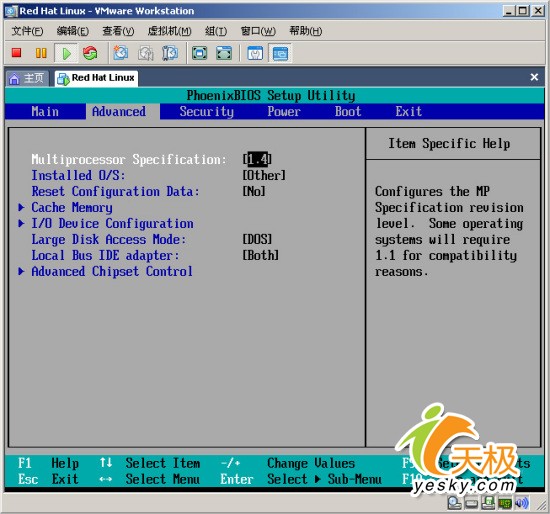The width and height of the screenshot is (550, 514).
Task: Open the Snapshot Manager toolbar icon
Action: tap(170, 53)
